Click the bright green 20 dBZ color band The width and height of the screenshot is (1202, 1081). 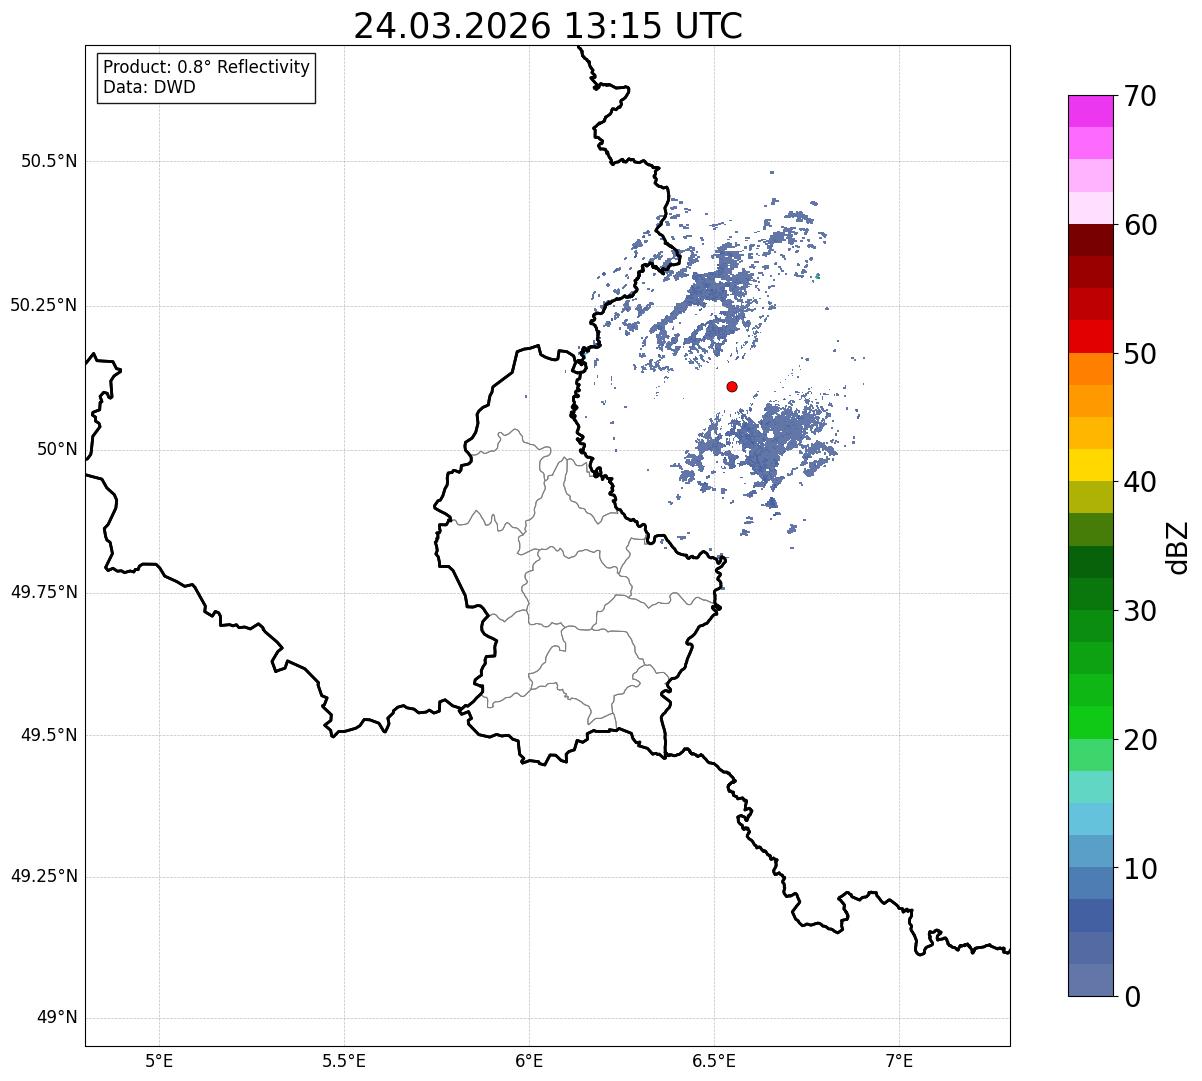1090,723
